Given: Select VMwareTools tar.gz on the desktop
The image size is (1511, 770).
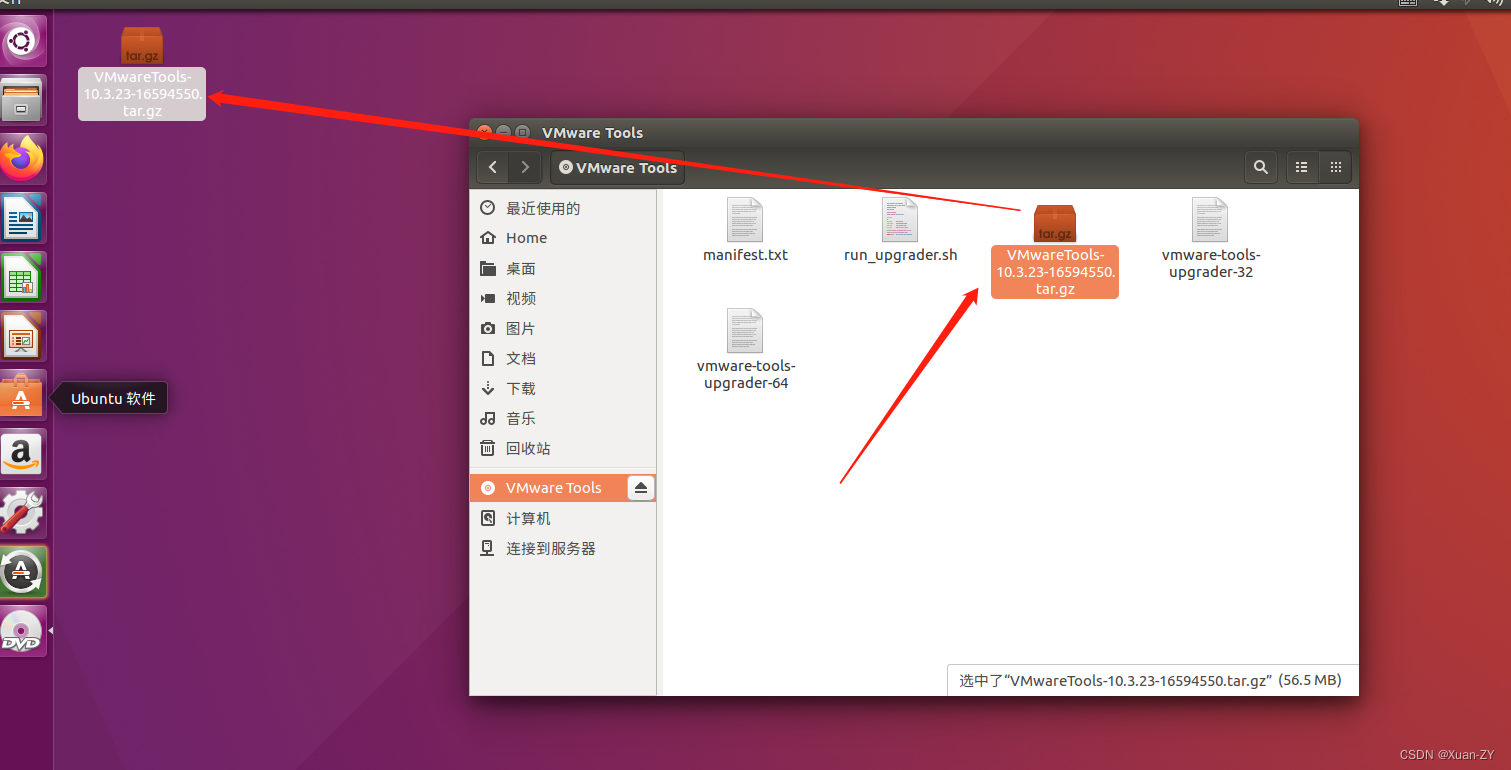Looking at the screenshot, I should tap(142, 74).
